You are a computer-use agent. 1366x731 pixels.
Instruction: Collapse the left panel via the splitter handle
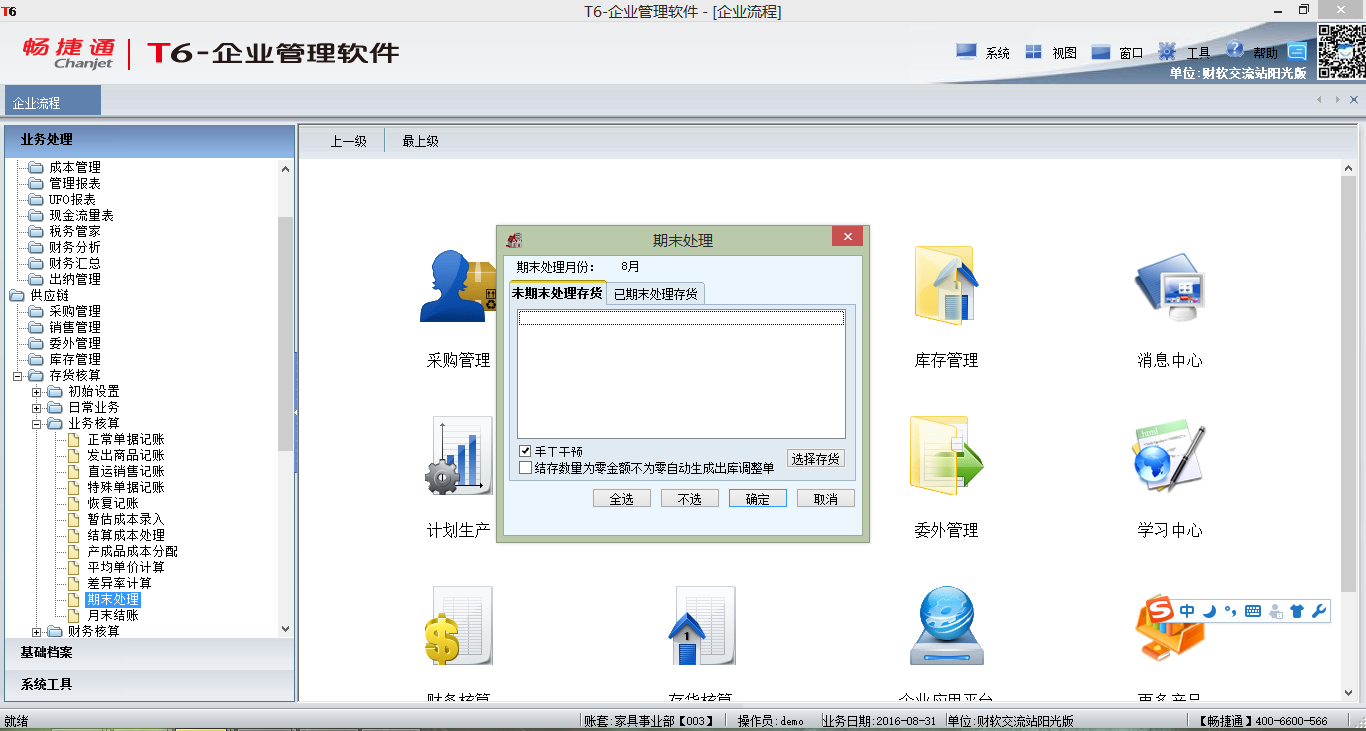(x=296, y=411)
